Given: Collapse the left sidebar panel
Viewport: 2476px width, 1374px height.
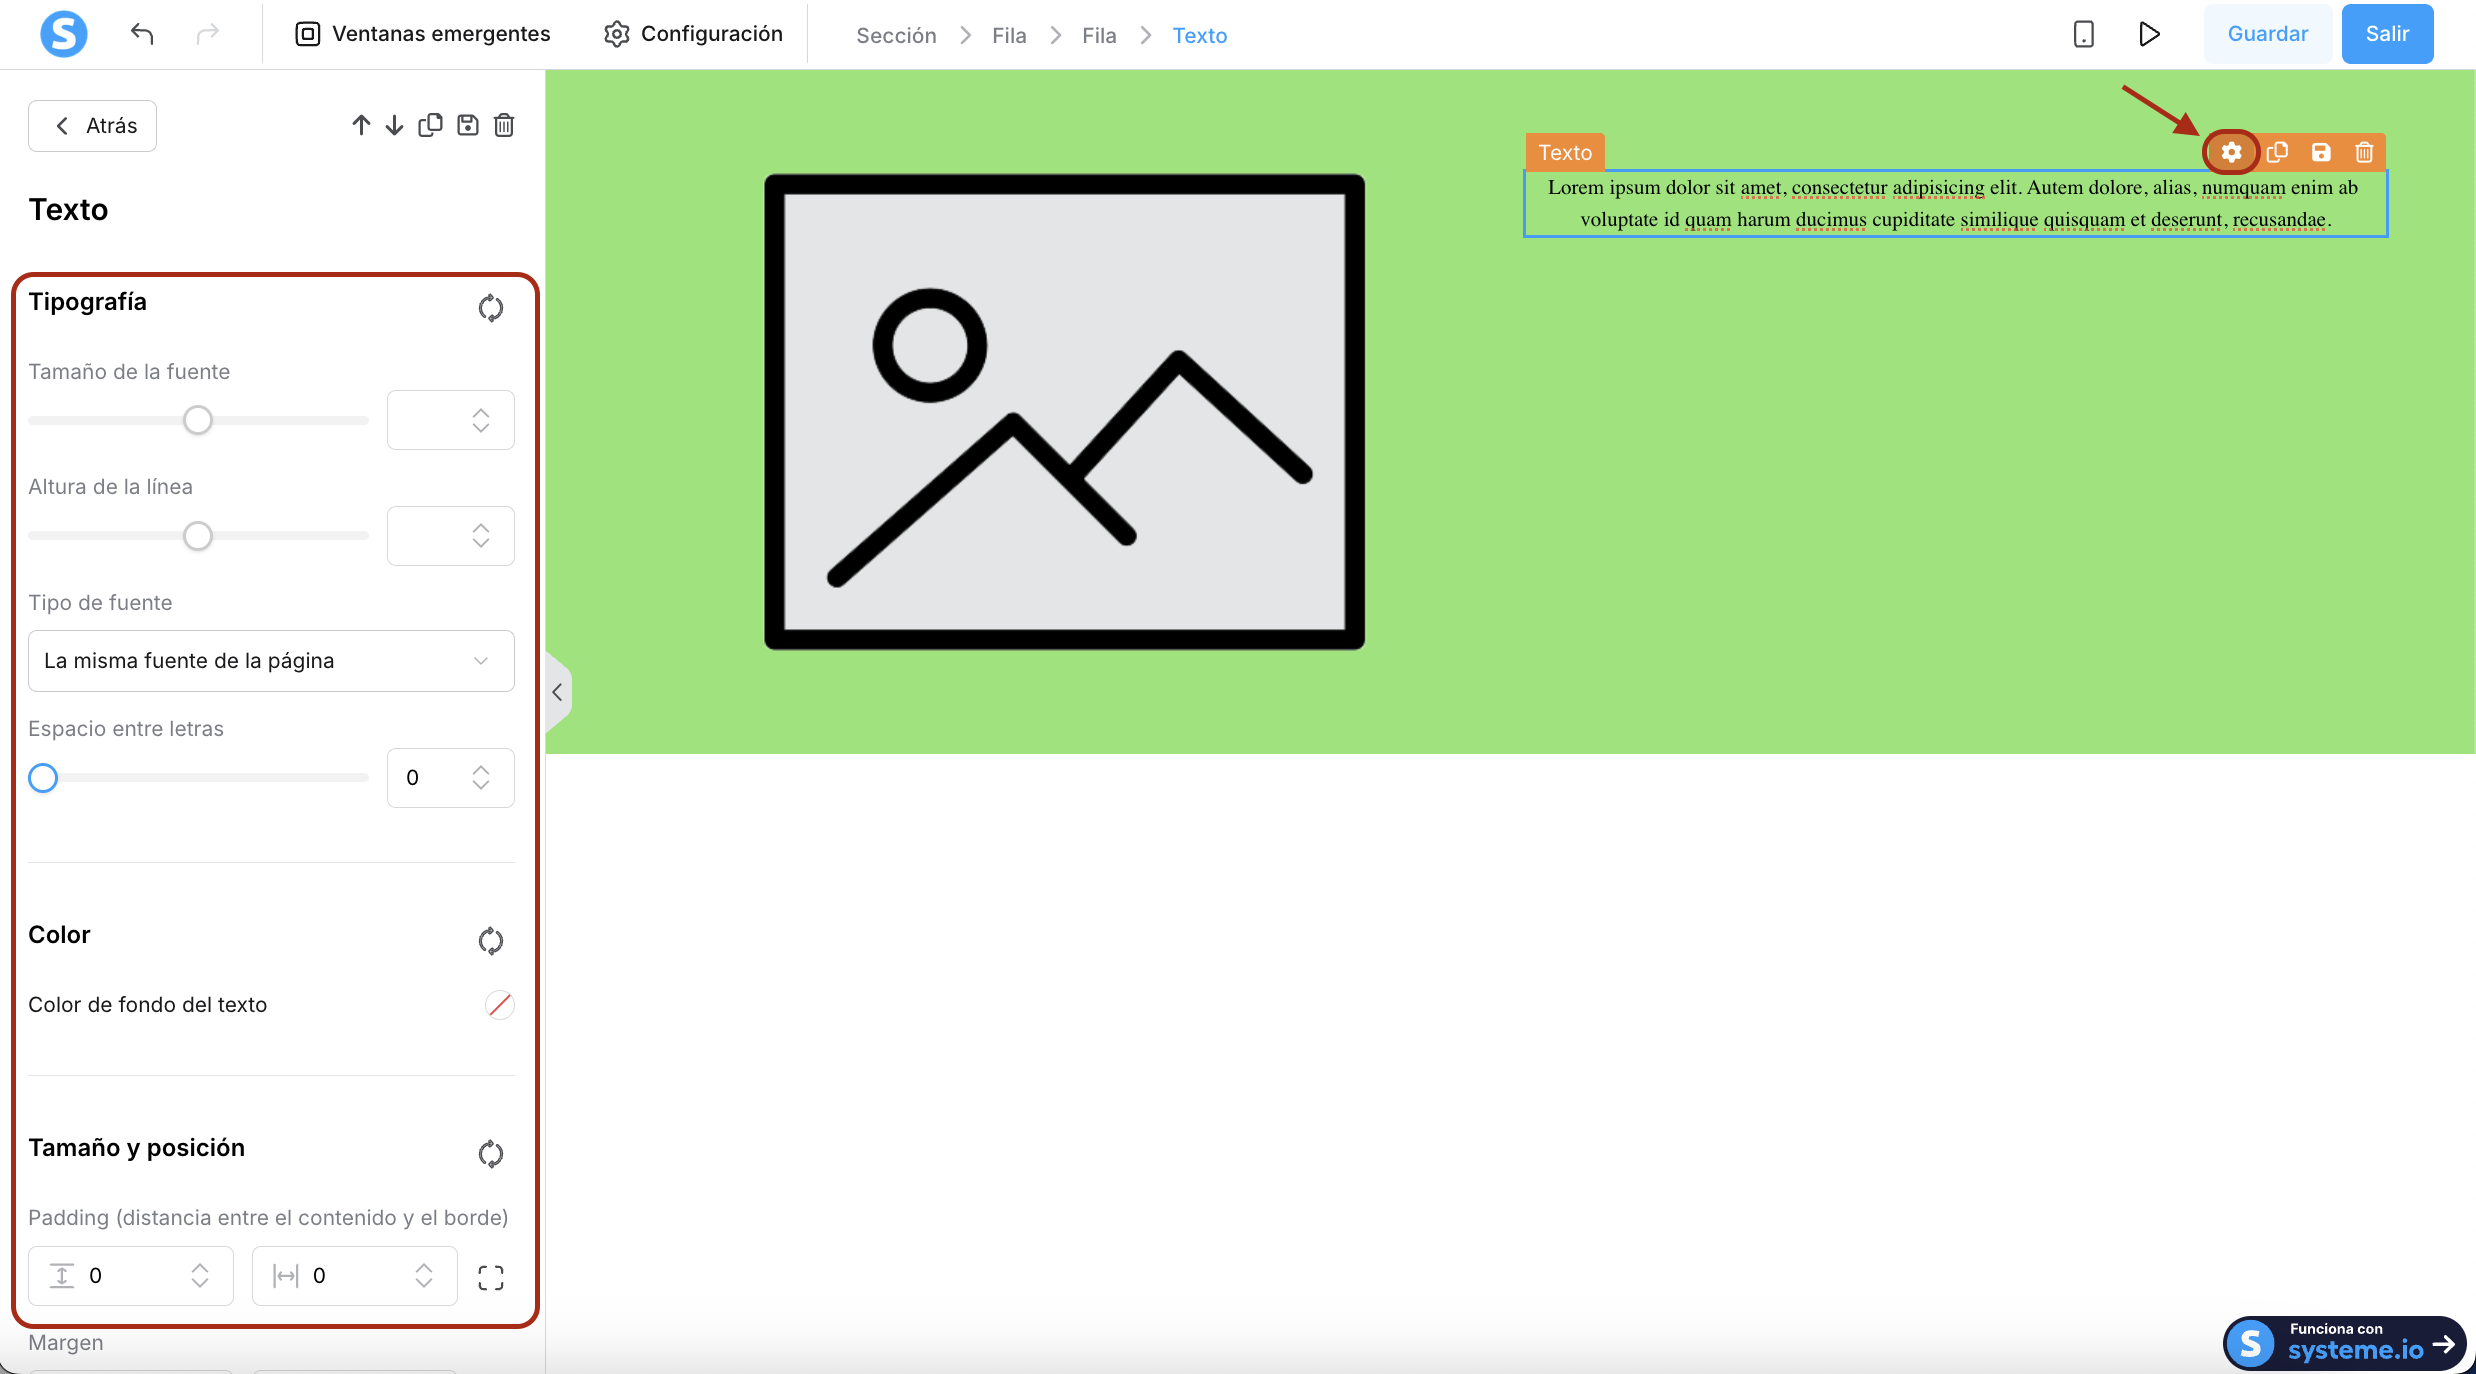Looking at the screenshot, I should coord(558,692).
